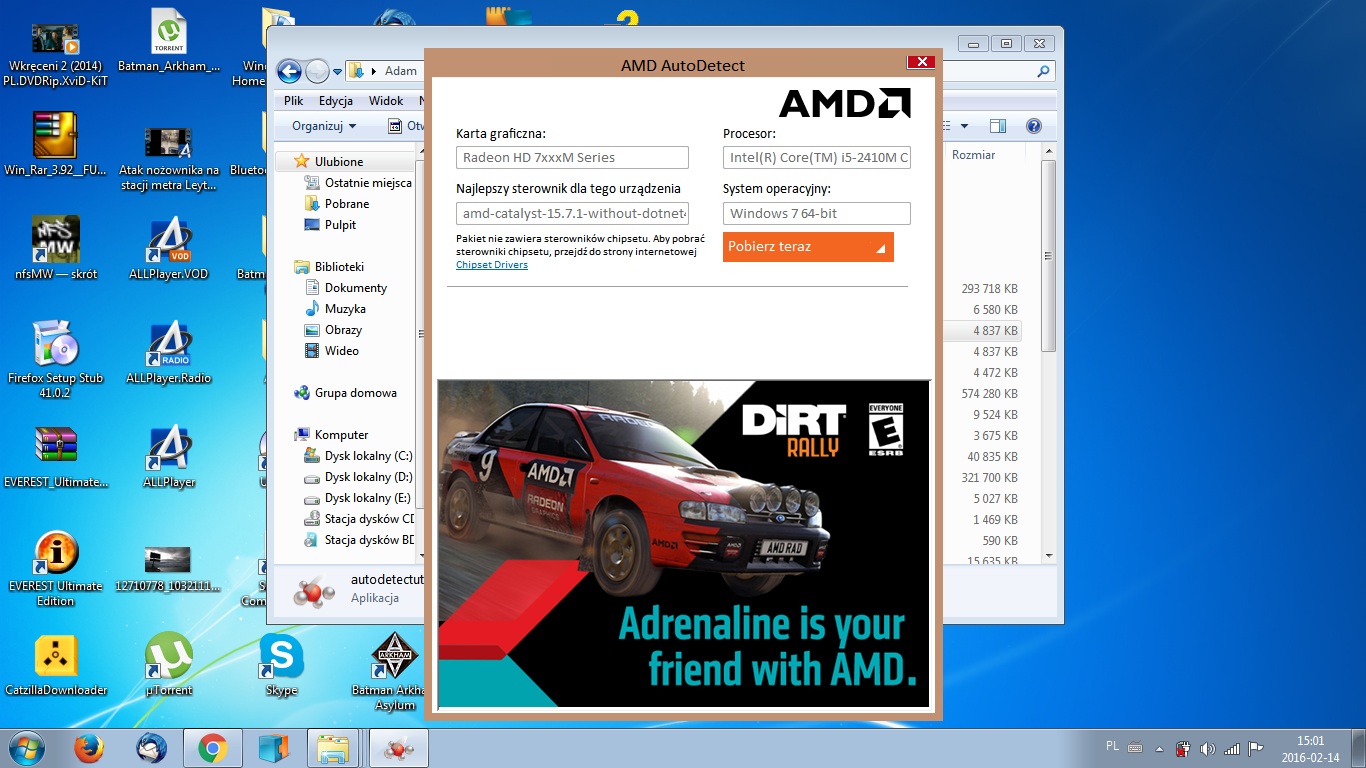This screenshot has width=1366, height=768.
Task: Open the Action Center flag tray icon
Action: pos(1256,748)
